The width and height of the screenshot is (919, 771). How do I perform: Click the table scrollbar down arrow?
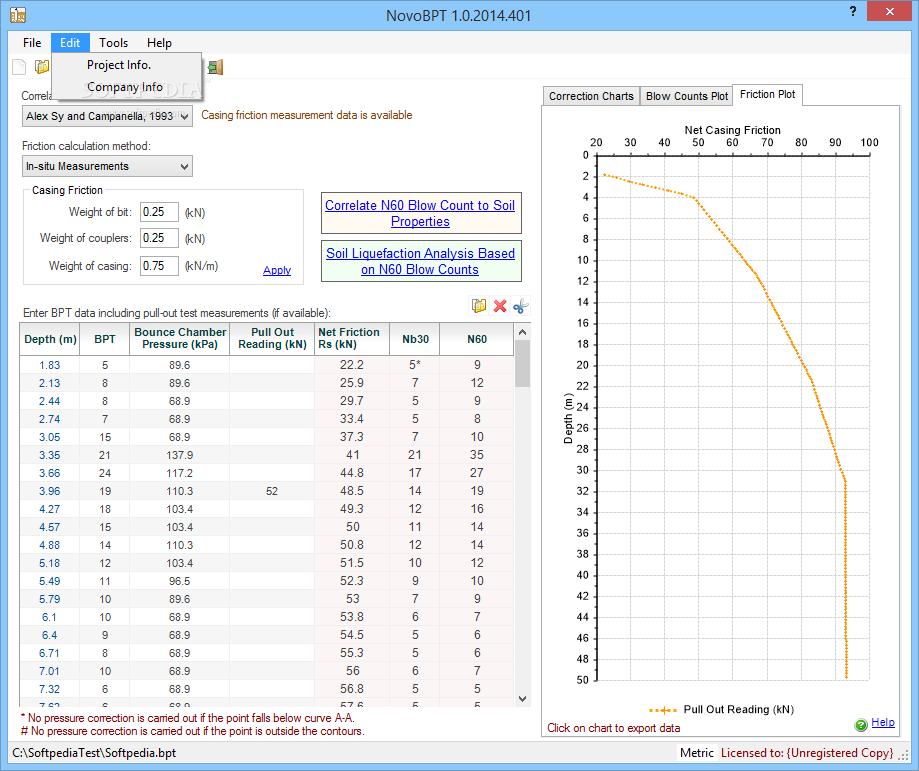523,699
